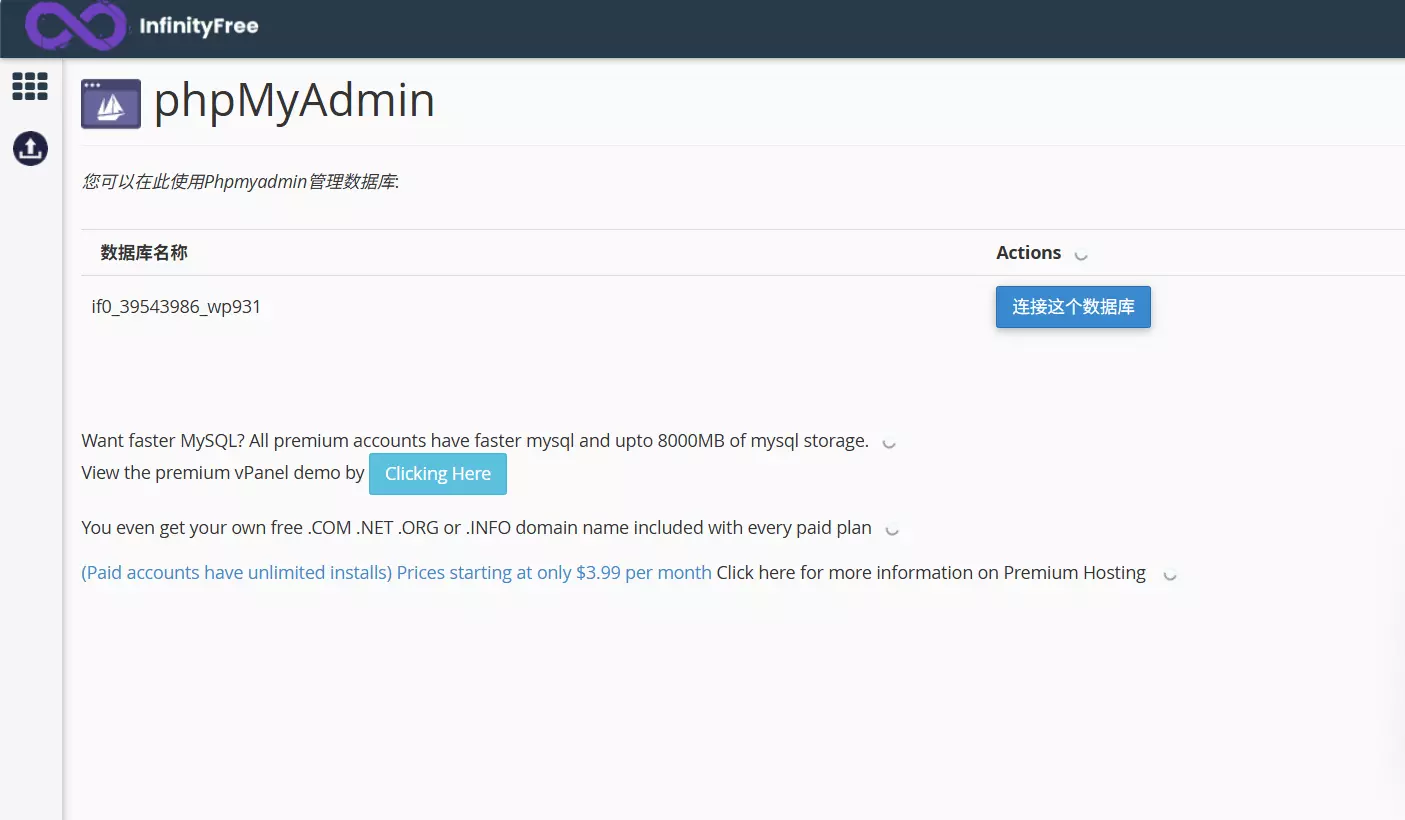1405x820 pixels.
Task: Select the upload icon in the left sidebar
Action: click(29, 148)
